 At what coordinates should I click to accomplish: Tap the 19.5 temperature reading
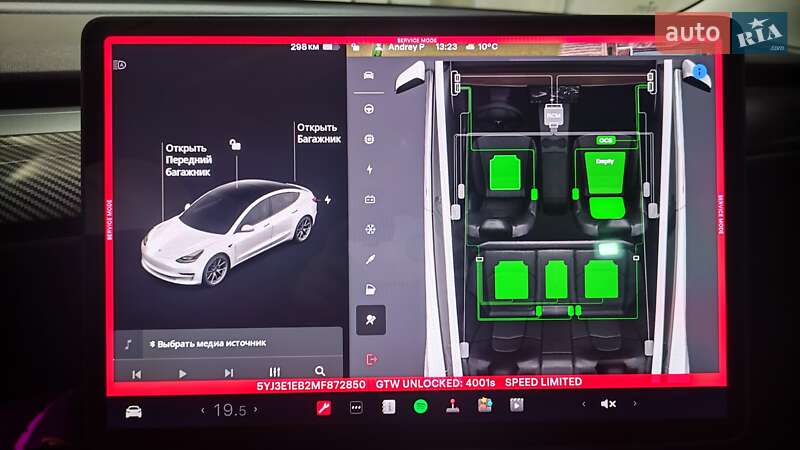[x=230, y=410]
